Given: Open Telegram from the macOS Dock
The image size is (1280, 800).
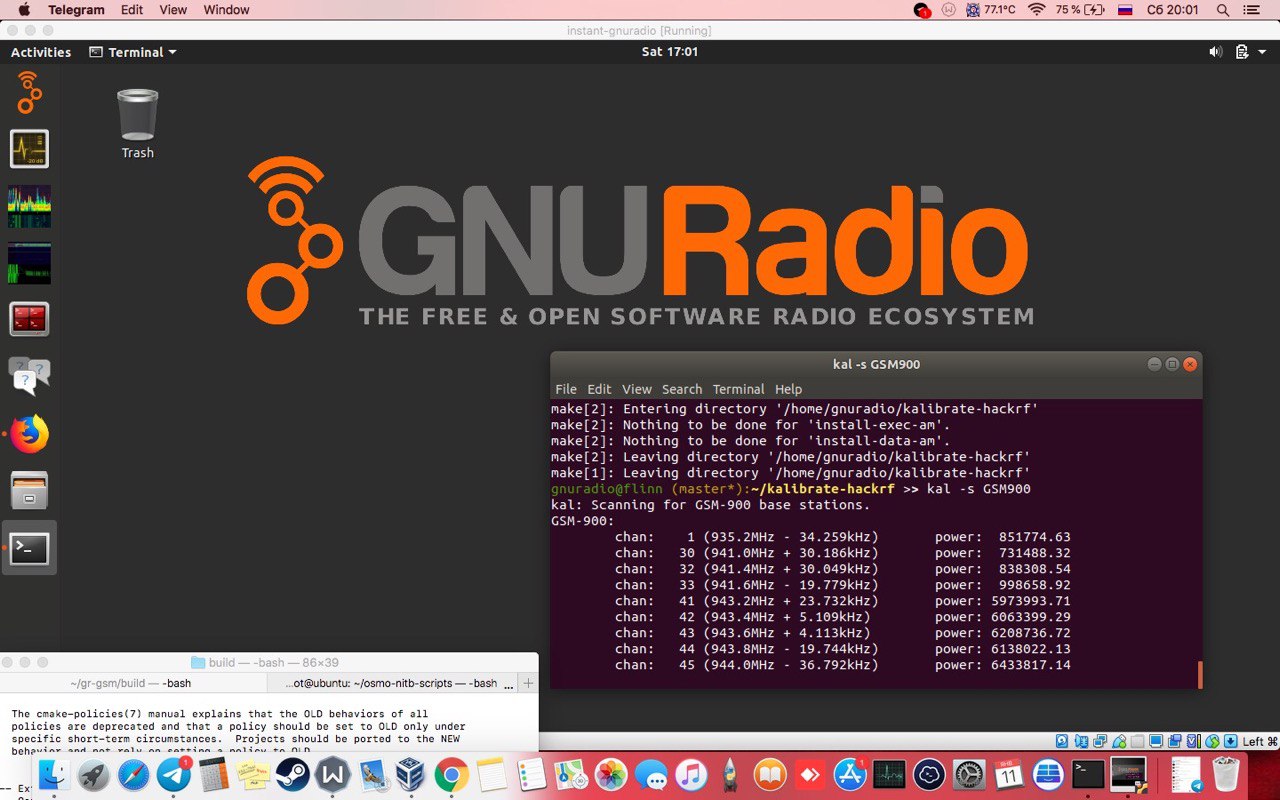Looking at the screenshot, I should point(174,775).
